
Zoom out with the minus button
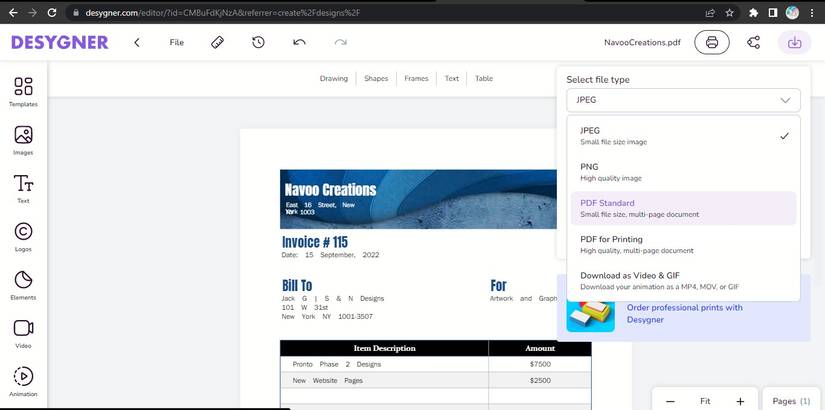(x=670, y=401)
